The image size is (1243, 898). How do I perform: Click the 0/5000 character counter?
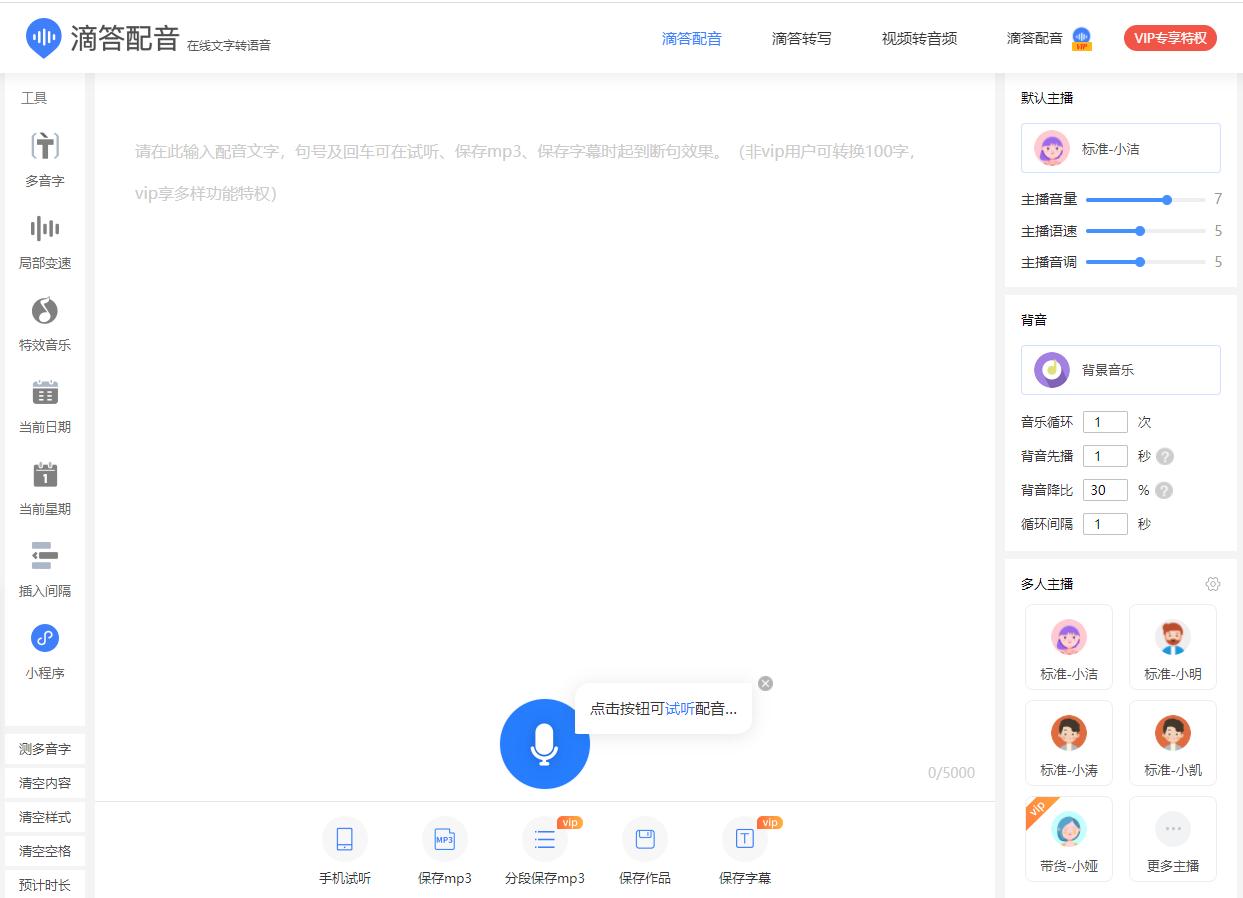[951, 773]
